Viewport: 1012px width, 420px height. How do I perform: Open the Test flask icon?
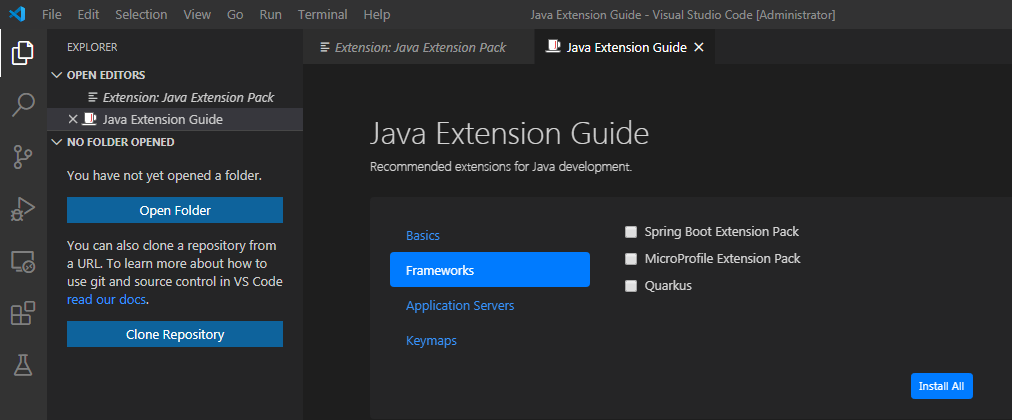click(23, 366)
